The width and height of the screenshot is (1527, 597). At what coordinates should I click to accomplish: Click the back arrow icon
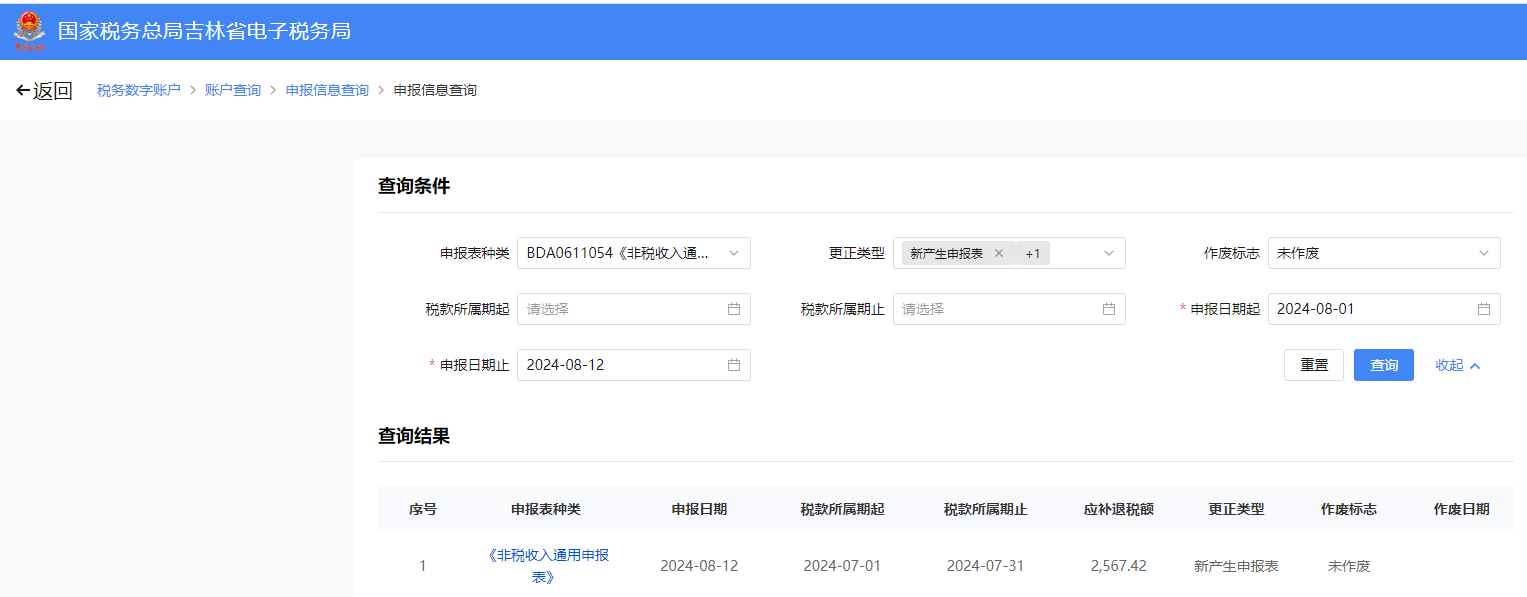(x=23, y=91)
